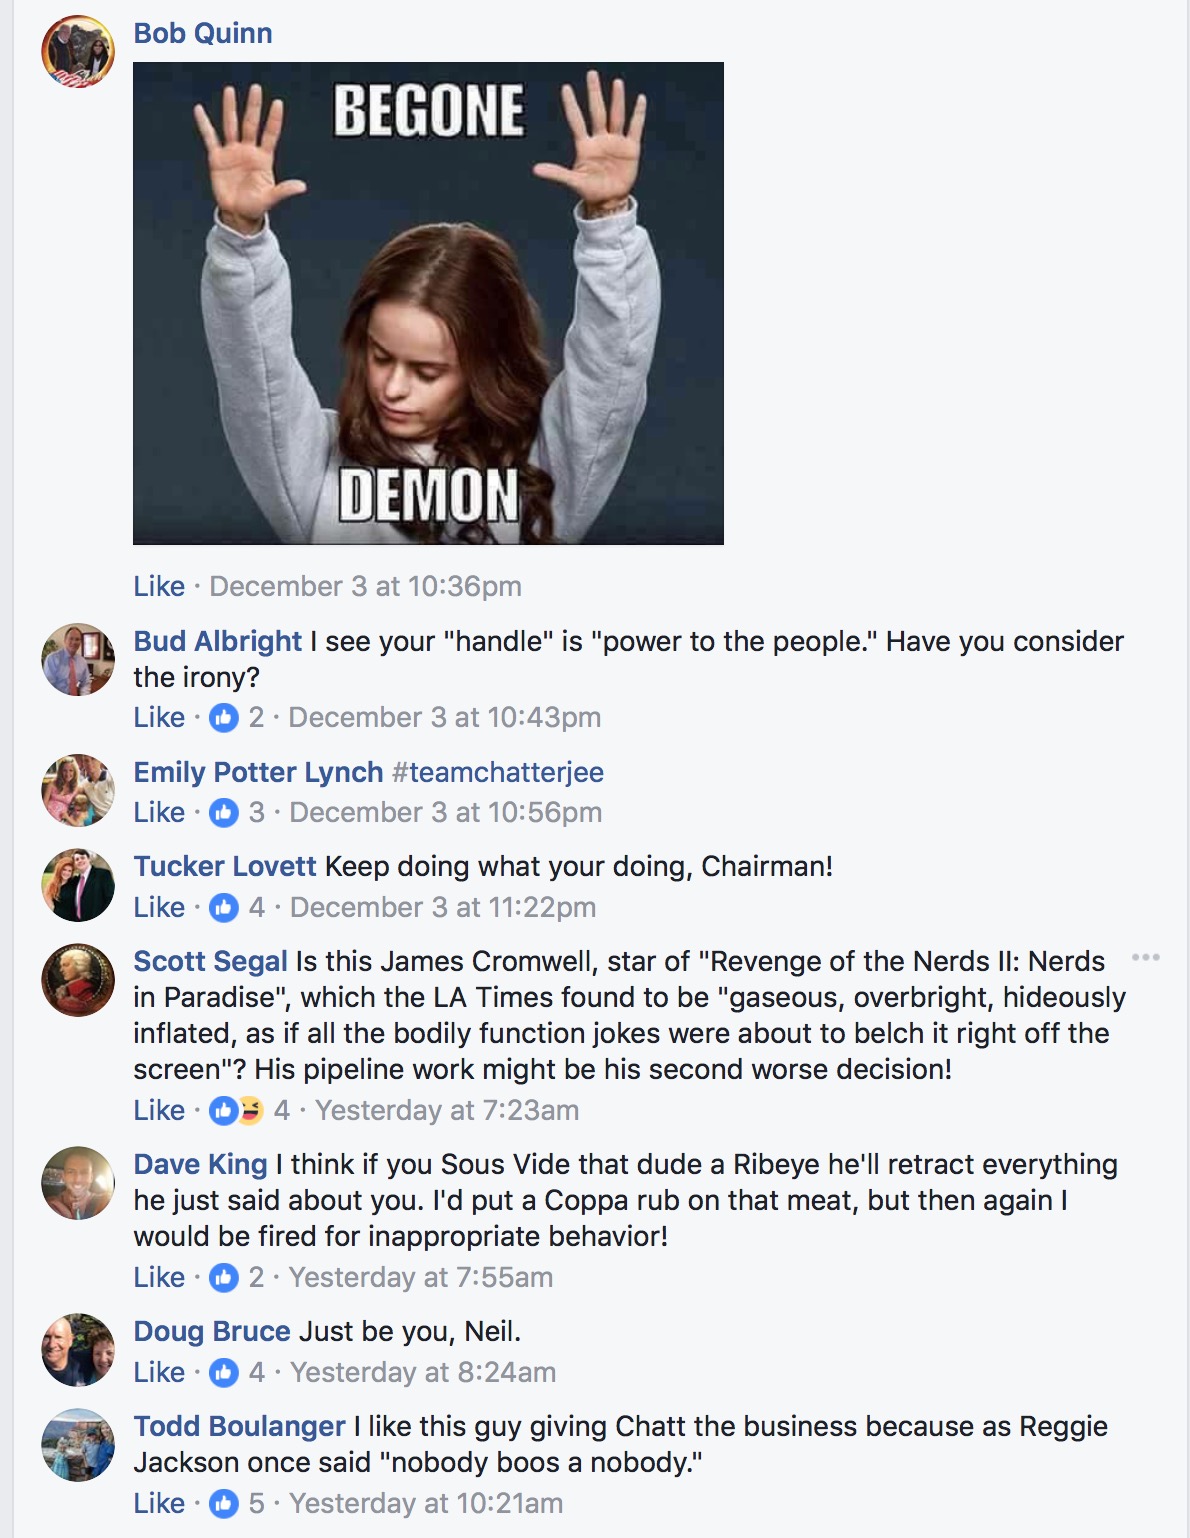Click thumbs-up reaction icon on Tucker Lovett's comment
This screenshot has height=1538, width=1190.
point(224,907)
